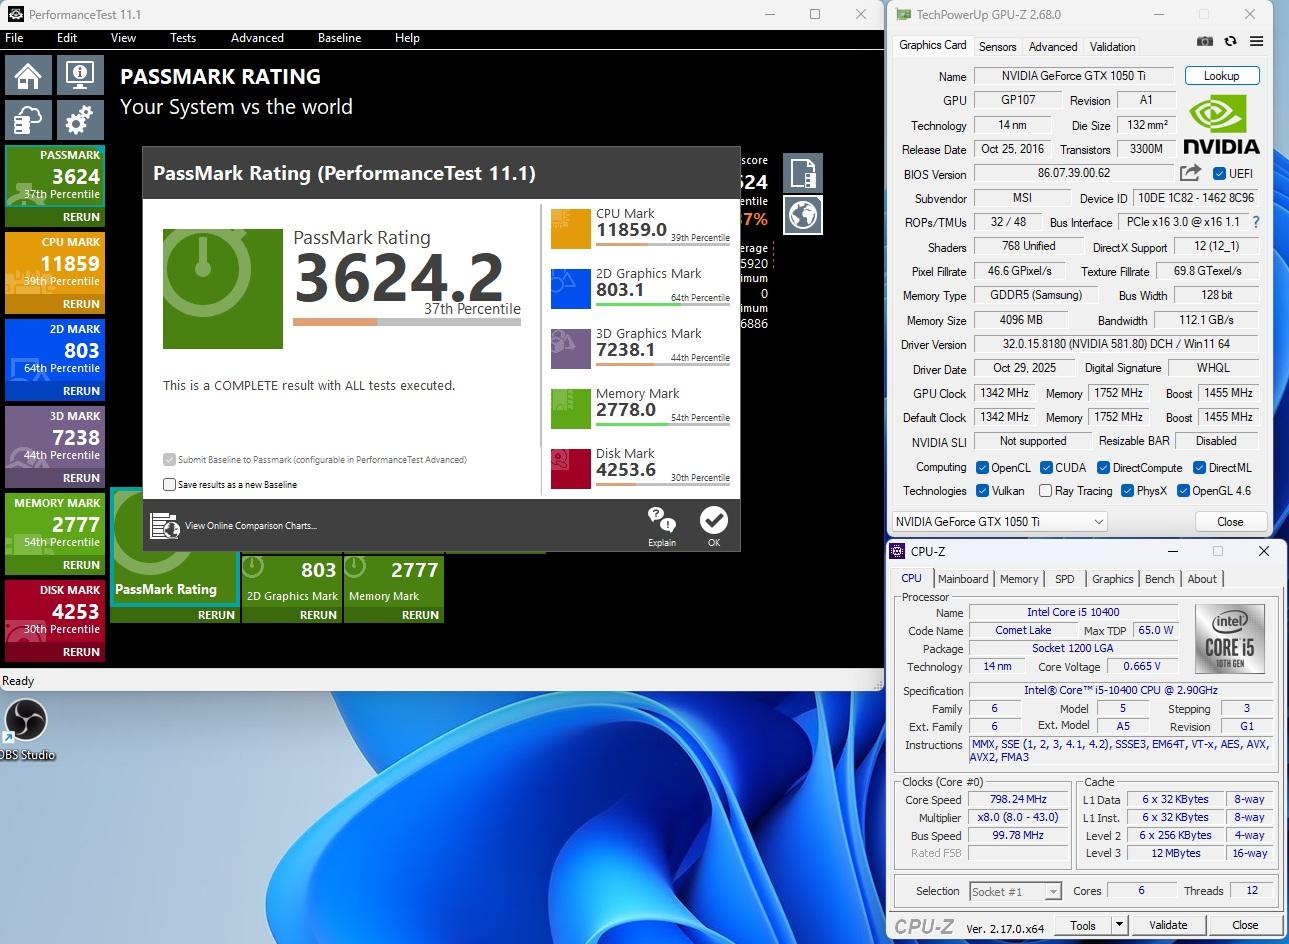Screen dimensions: 1289x944
Task: Click the OK checkmark icon
Action: coord(714,521)
